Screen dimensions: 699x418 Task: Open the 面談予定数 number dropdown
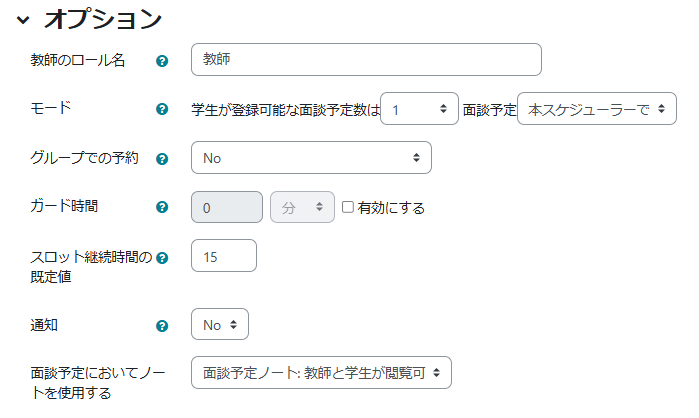coord(419,109)
